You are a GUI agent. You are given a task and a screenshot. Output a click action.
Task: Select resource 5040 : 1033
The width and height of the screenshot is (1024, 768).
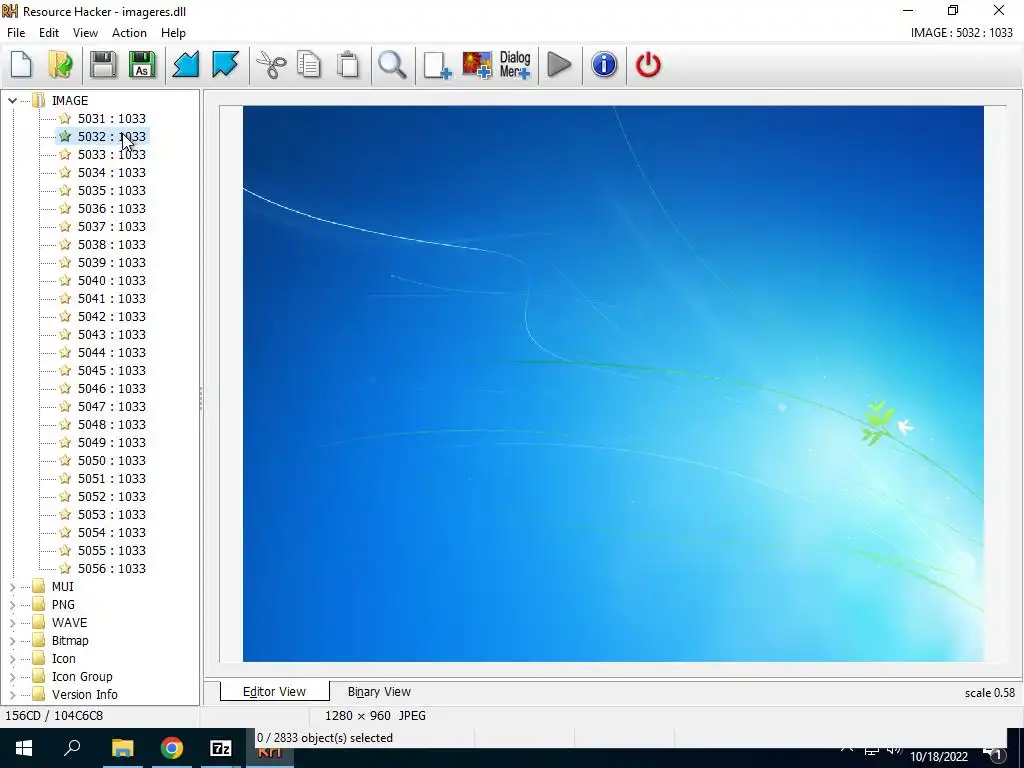112,280
